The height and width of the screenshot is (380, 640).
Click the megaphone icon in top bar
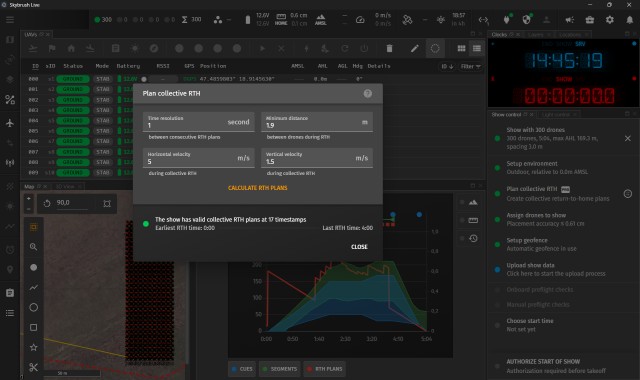[569, 20]
